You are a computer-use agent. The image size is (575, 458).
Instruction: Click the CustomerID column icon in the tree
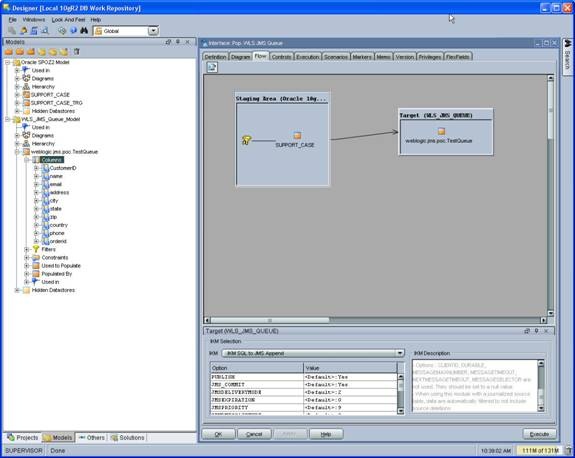pos(45,168)
